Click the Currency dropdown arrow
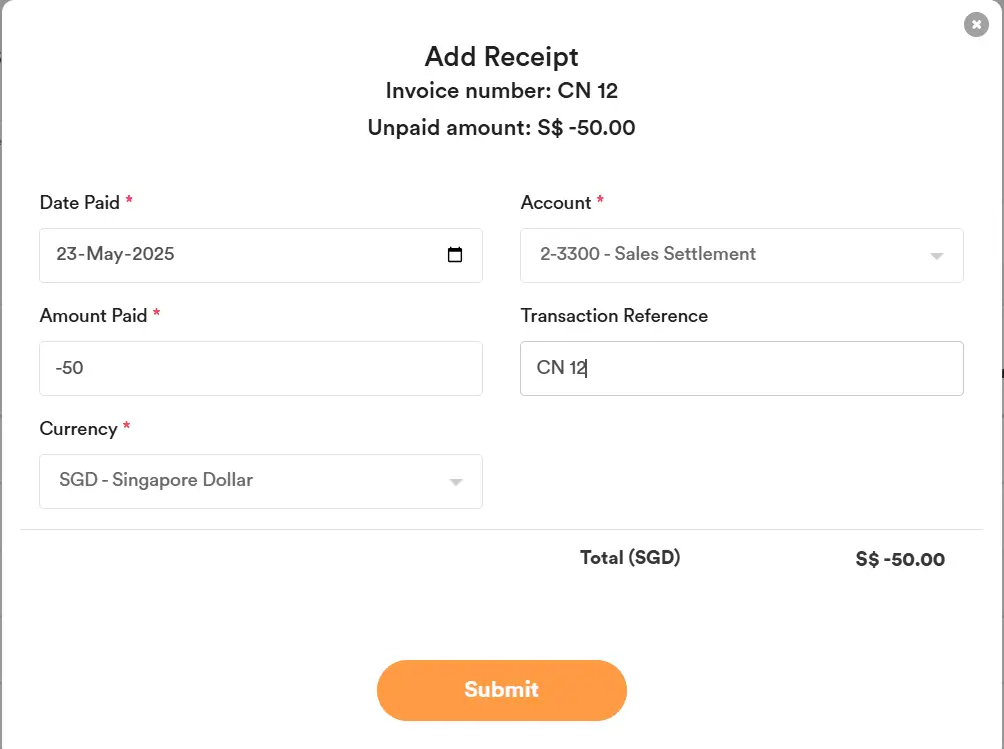 [x=456, y=481]
